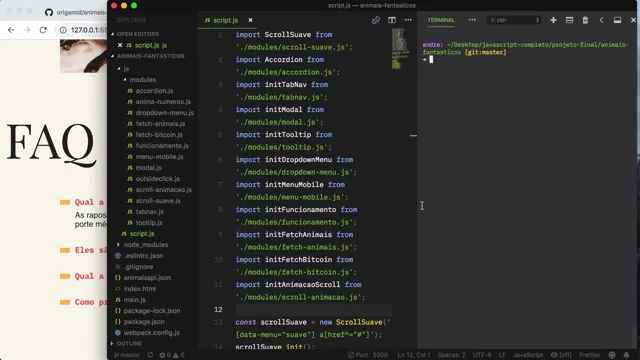
Task: Open funcionamento.js in explorer
Action: pos(158,146)
